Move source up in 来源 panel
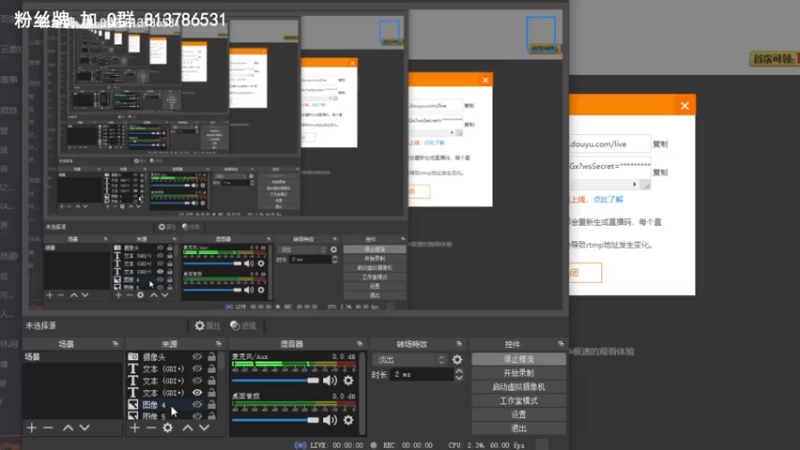The width and height of the screenshot is (800, 450). point(188,428)
